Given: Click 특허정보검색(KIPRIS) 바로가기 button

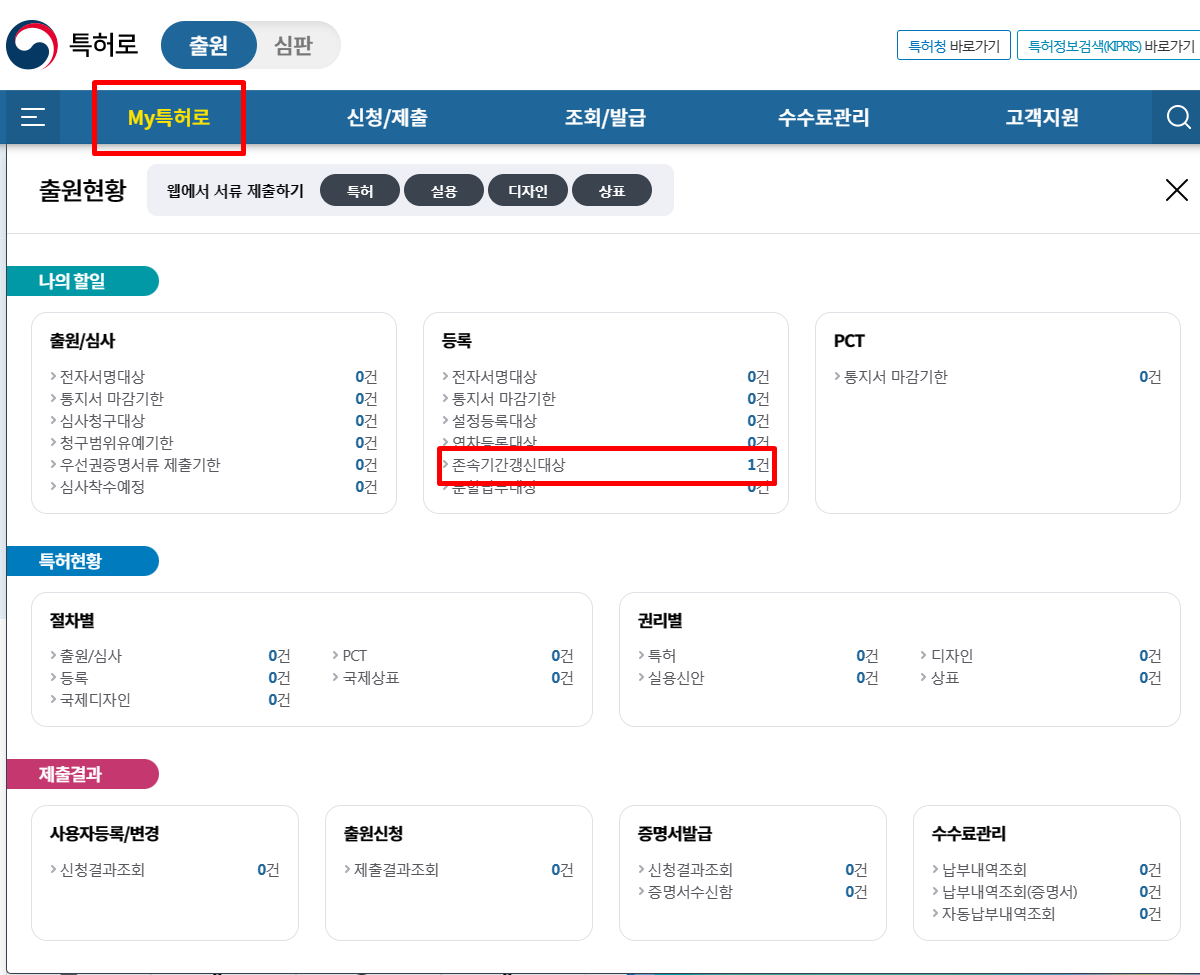Looking at the screenshot, I should pyautogui.click(x=1108, y=46).
